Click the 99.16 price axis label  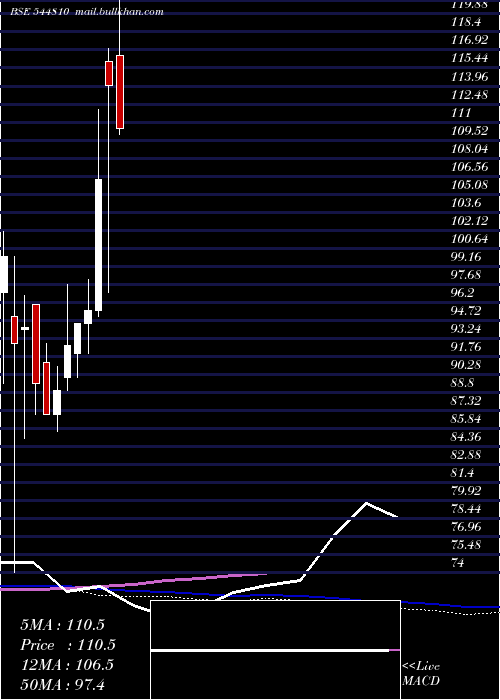click(x=466, y=257)
